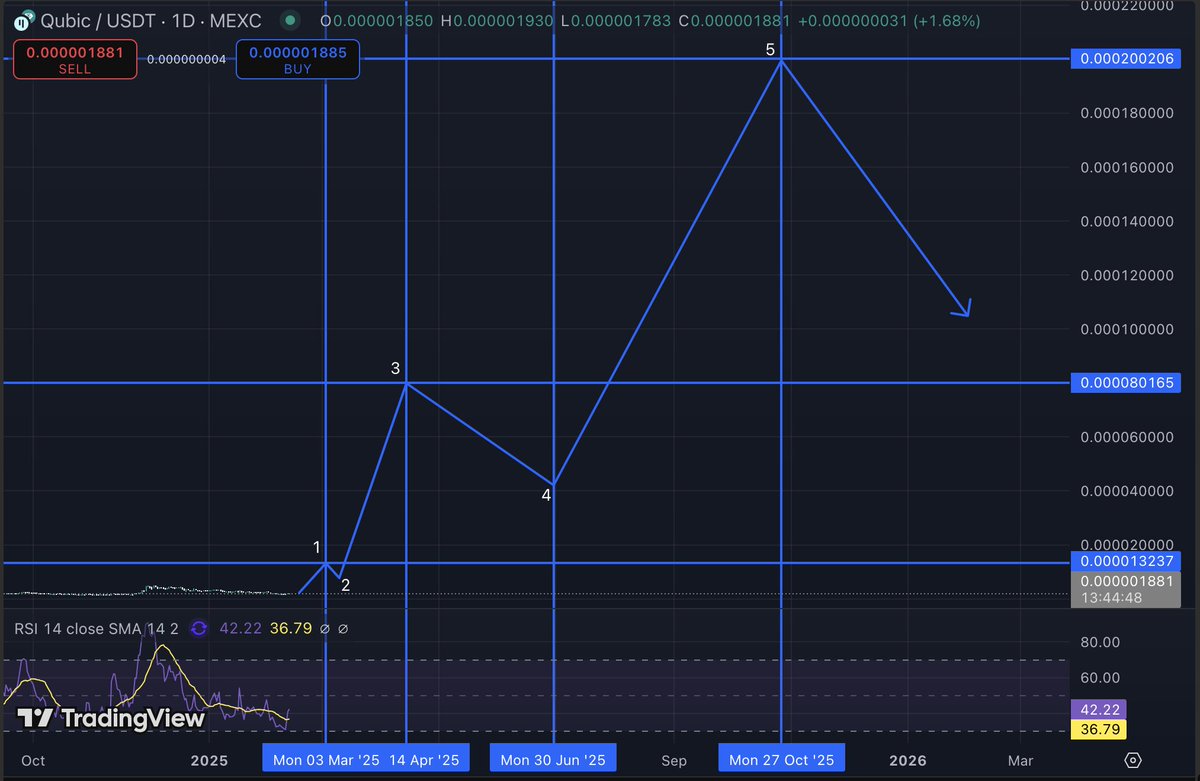Click the Close value 0.000001881 in header

coord(742,20)
